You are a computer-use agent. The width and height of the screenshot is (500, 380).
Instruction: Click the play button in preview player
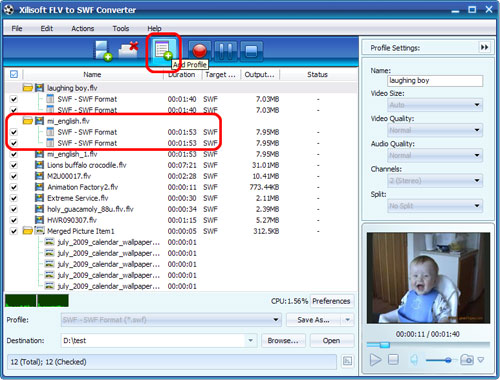click(375, 360)
